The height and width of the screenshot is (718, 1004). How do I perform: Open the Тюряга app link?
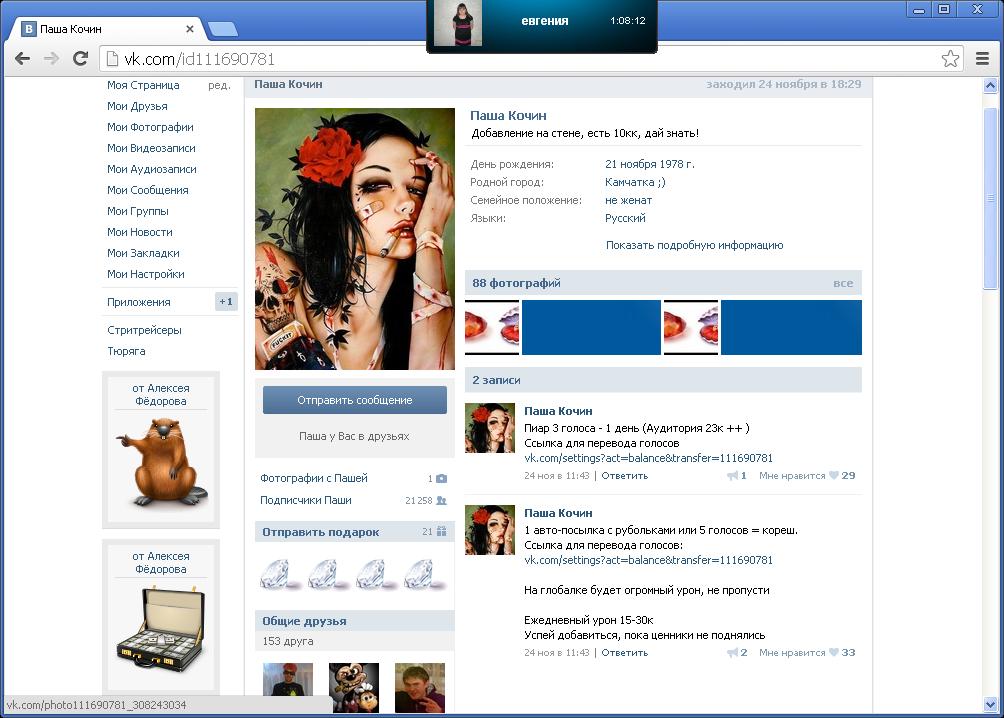click(126, 351)
